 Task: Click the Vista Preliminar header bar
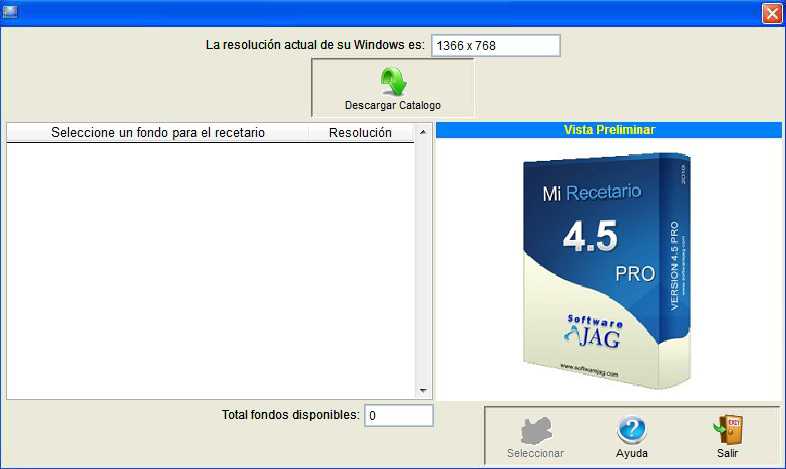pos(609,130)
